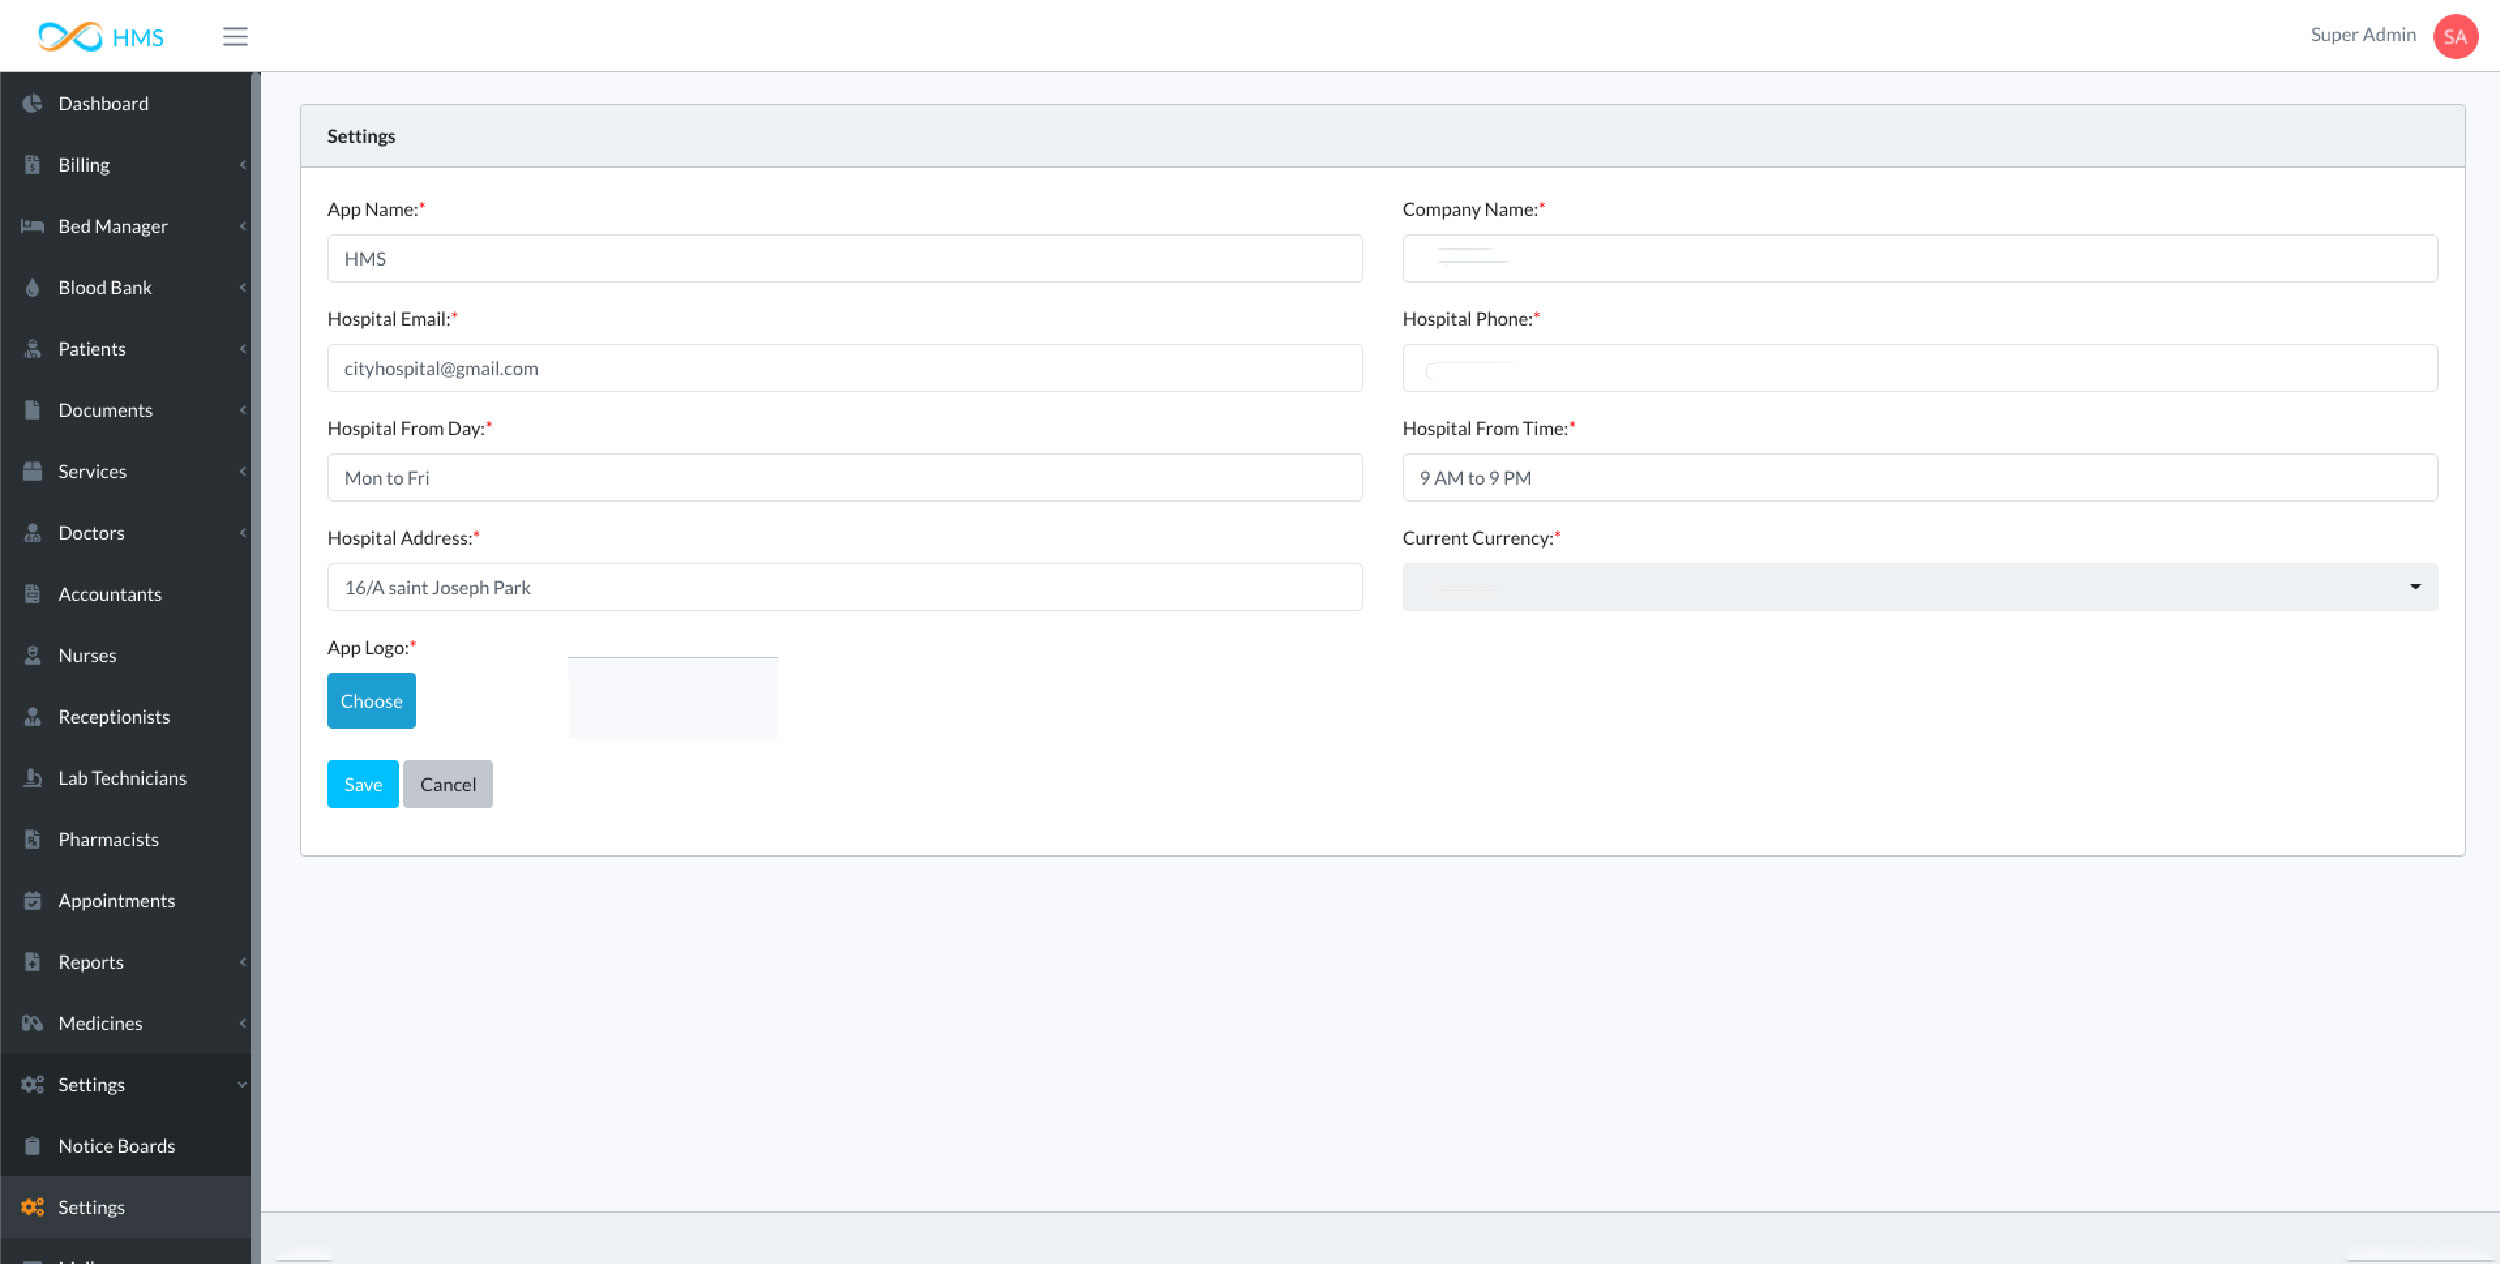Viewport: 2500px width, 1264px height.
Task: Collapse the Settings sidebar group chevron
Action: tap(242, 1085)
